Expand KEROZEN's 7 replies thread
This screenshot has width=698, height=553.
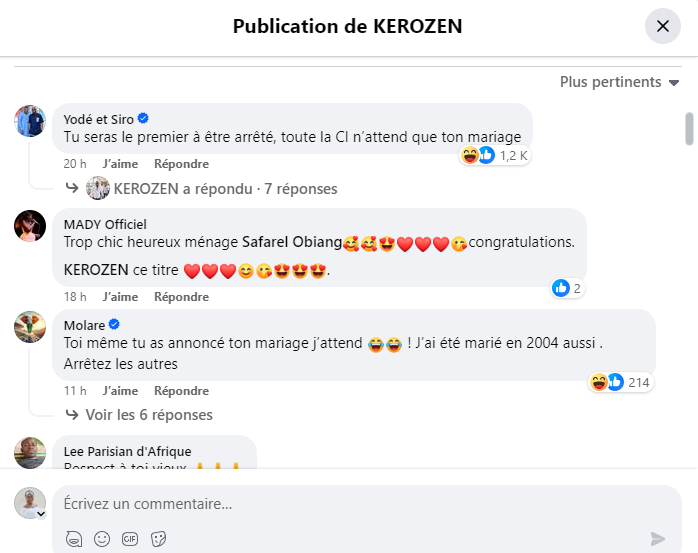[x=225, y=188]
